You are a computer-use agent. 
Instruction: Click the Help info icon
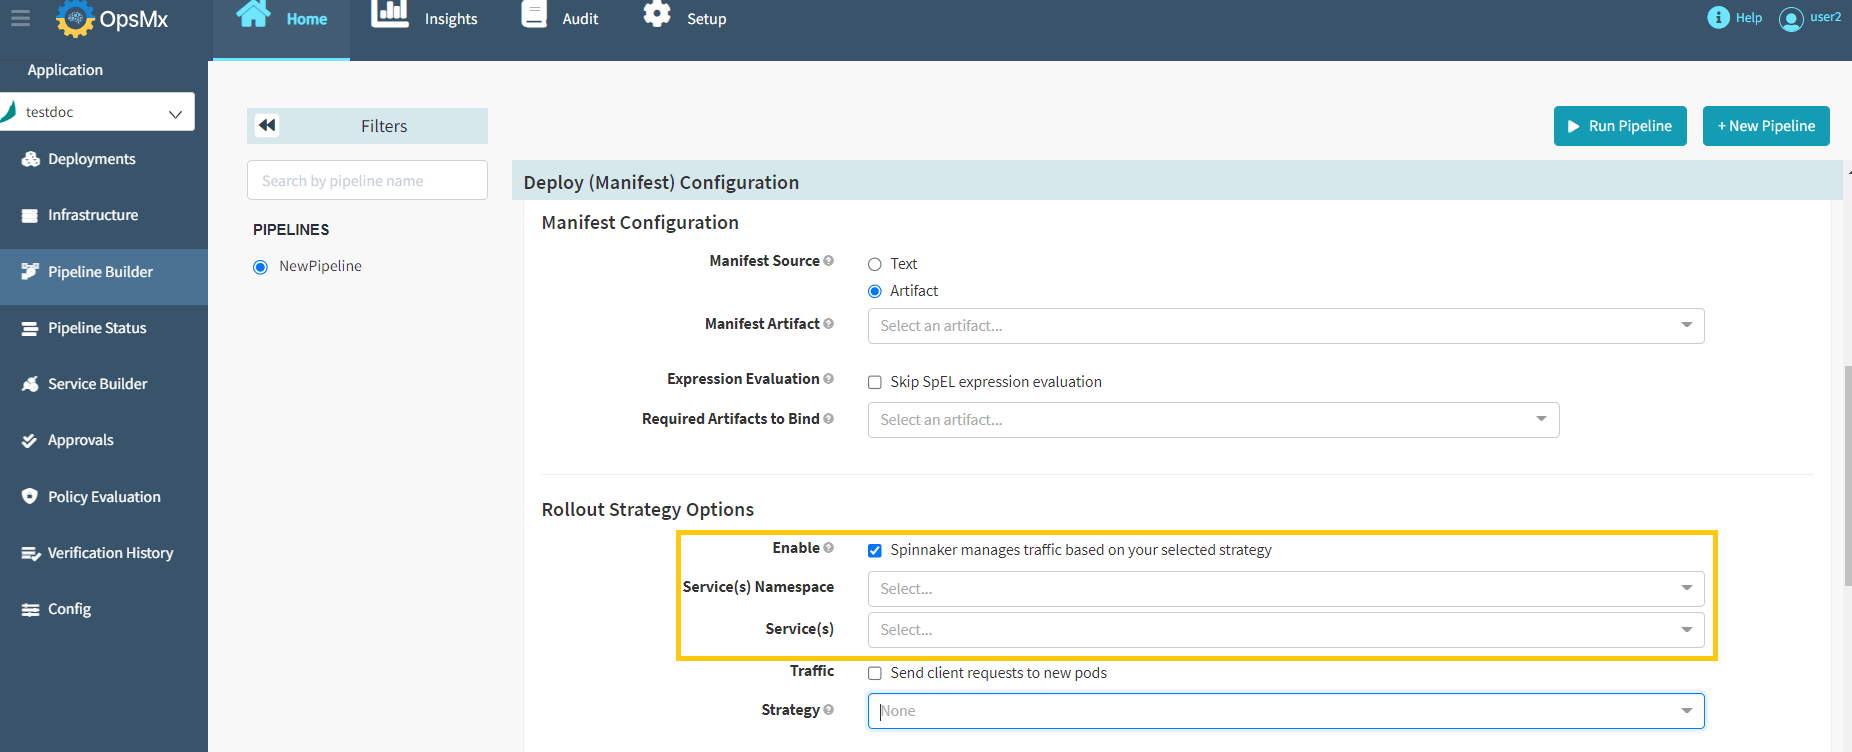click(x=1718, y=18)
